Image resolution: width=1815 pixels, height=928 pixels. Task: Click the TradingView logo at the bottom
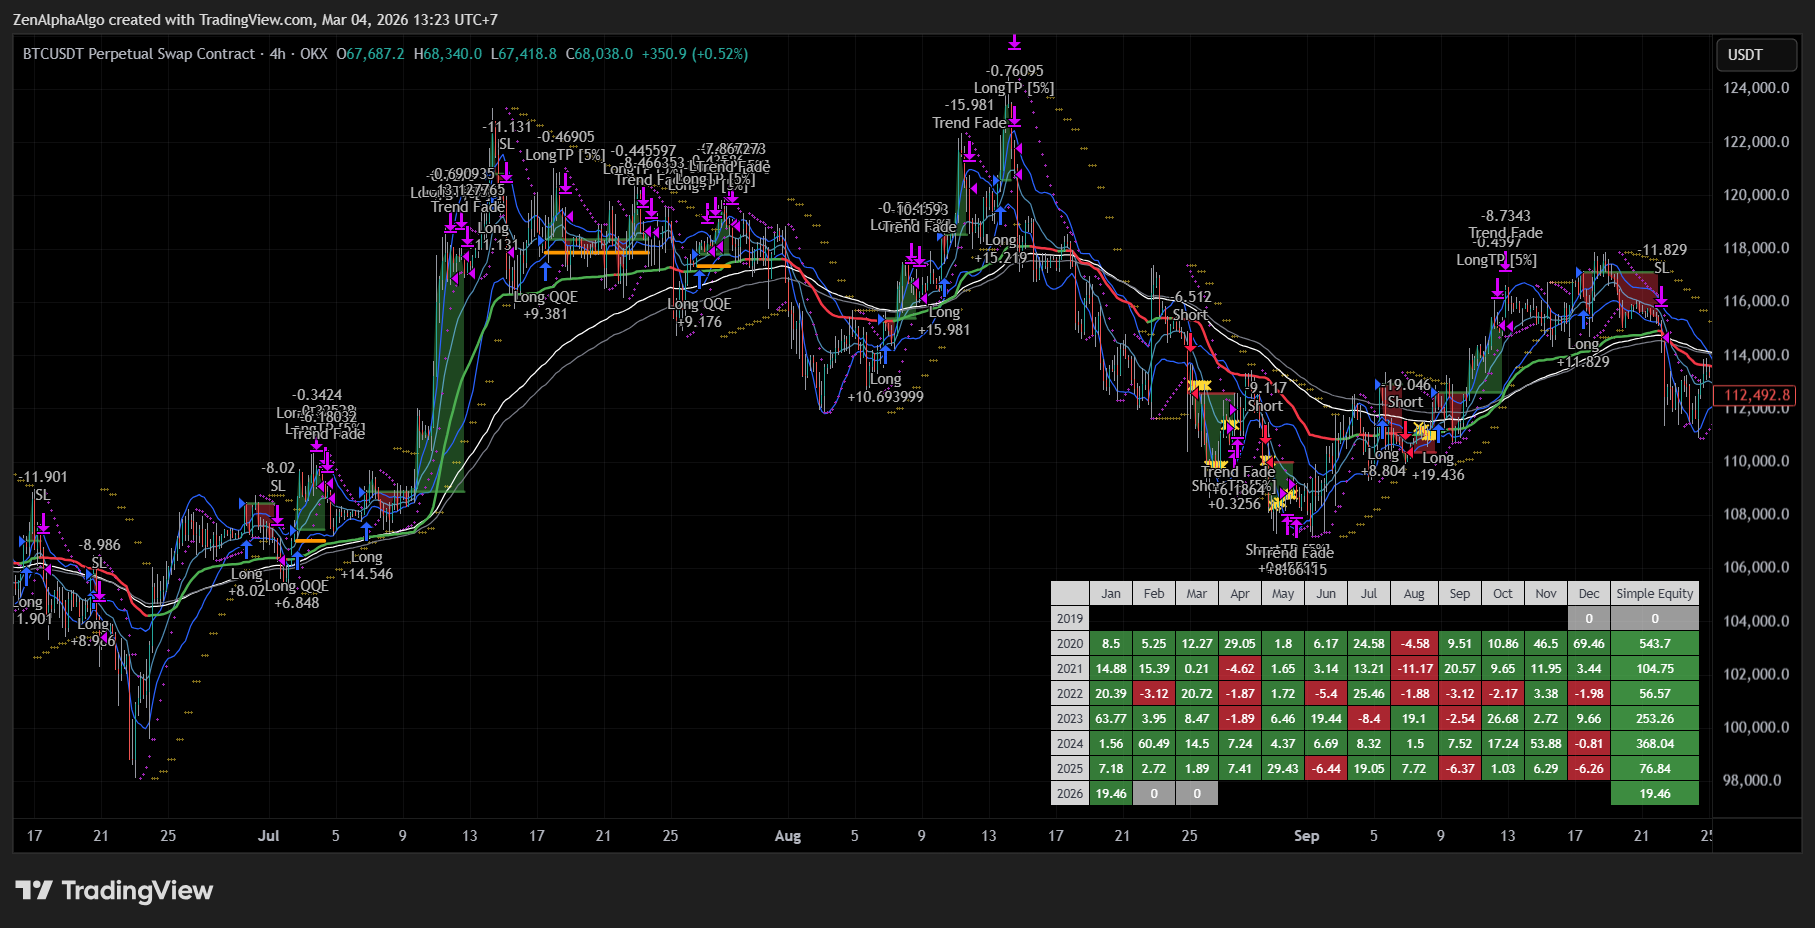(x=114, y=890)
